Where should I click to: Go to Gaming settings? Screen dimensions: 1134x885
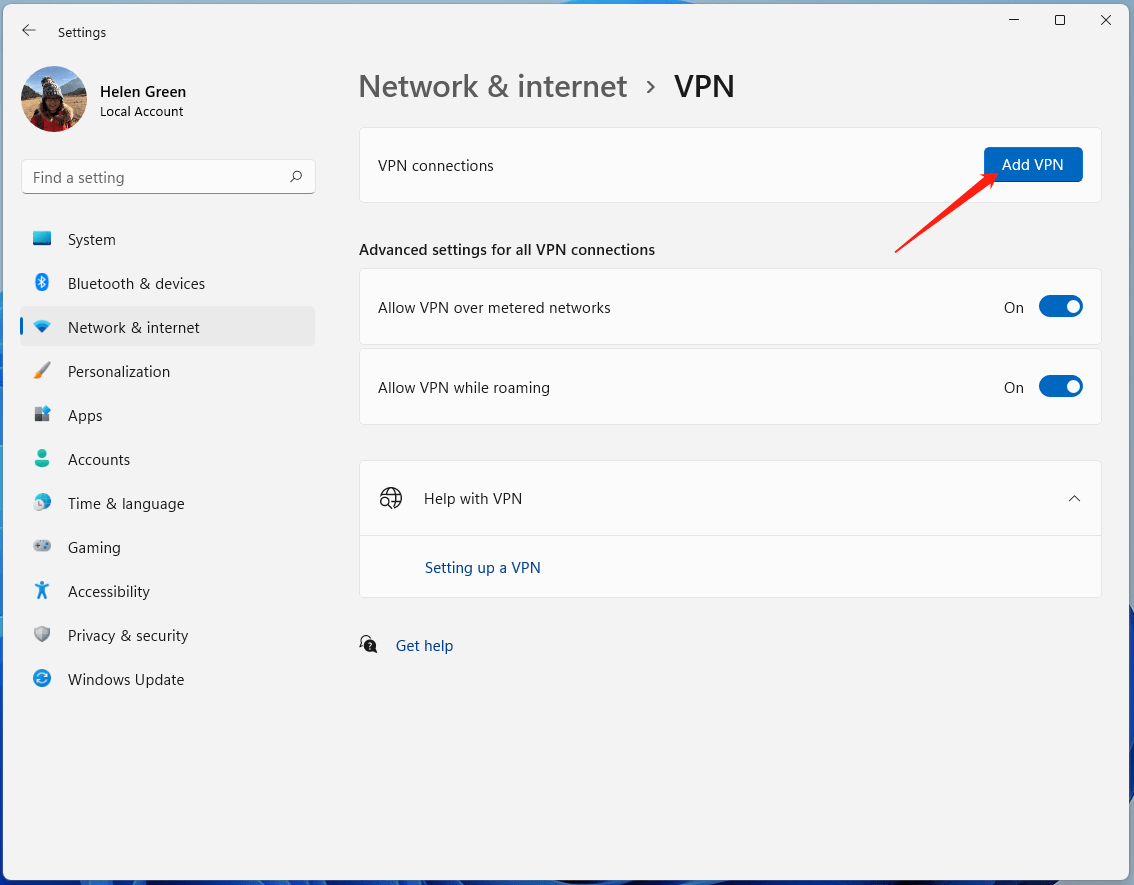(x=168, y=548)
